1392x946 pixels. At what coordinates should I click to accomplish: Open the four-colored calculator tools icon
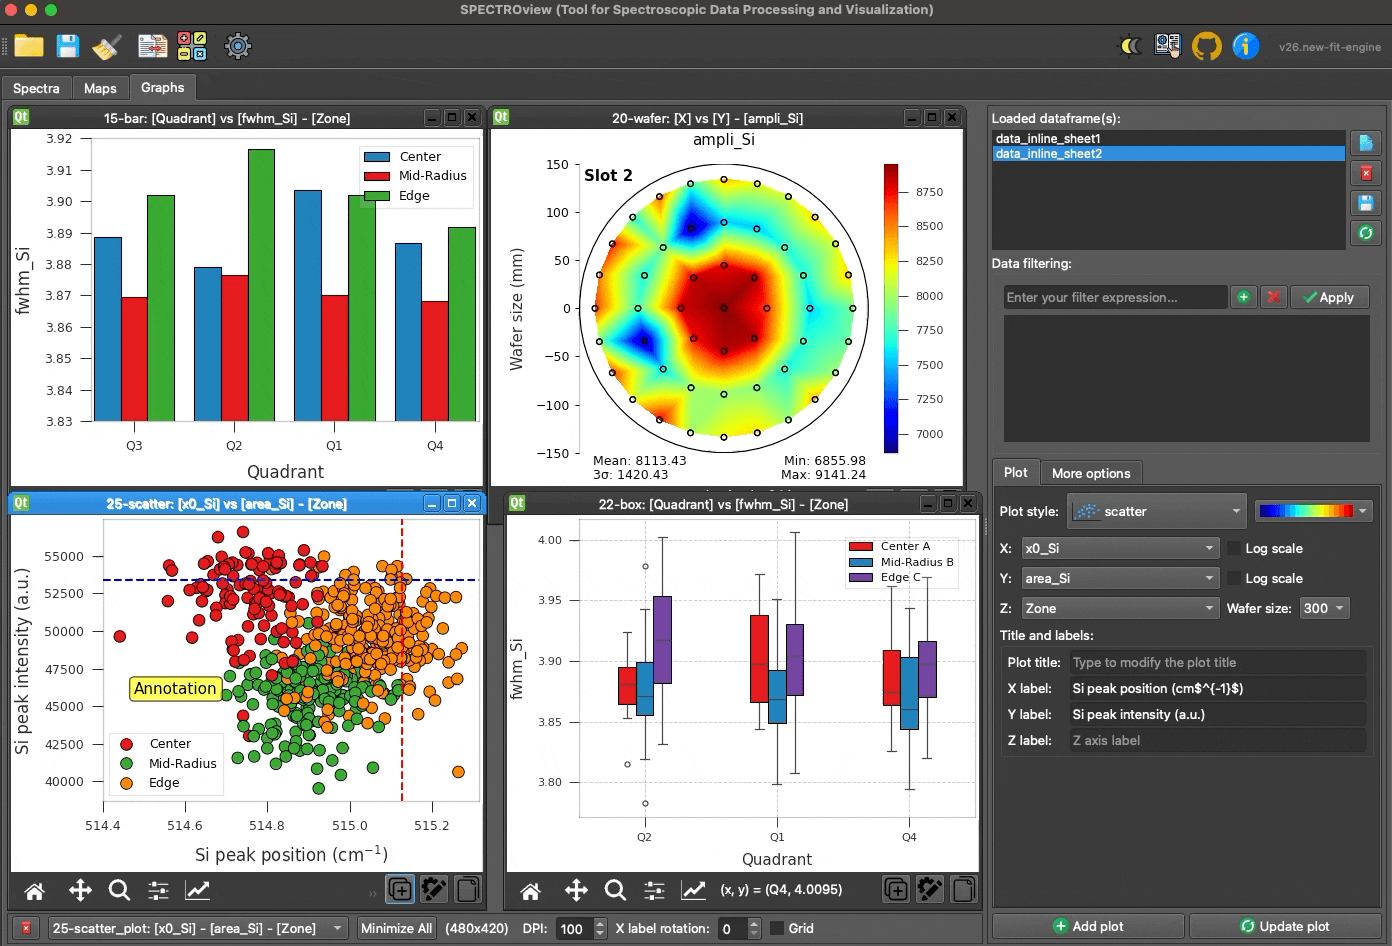click(x=192, y=46)
